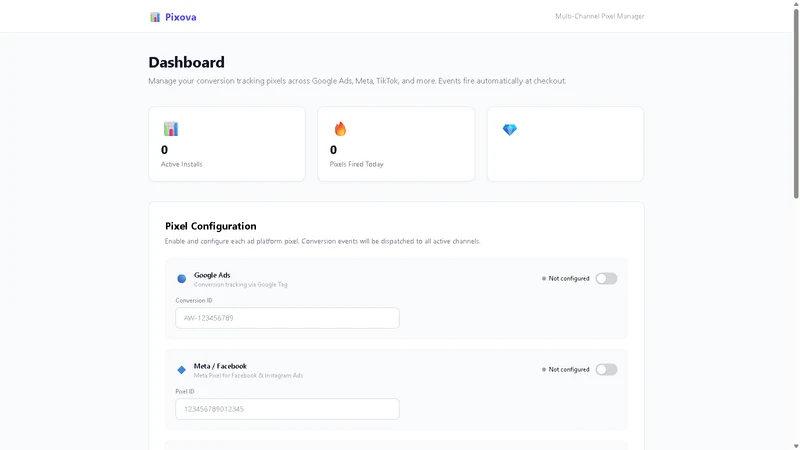Enable the Google Ads pixel toggle

point(606,279)
